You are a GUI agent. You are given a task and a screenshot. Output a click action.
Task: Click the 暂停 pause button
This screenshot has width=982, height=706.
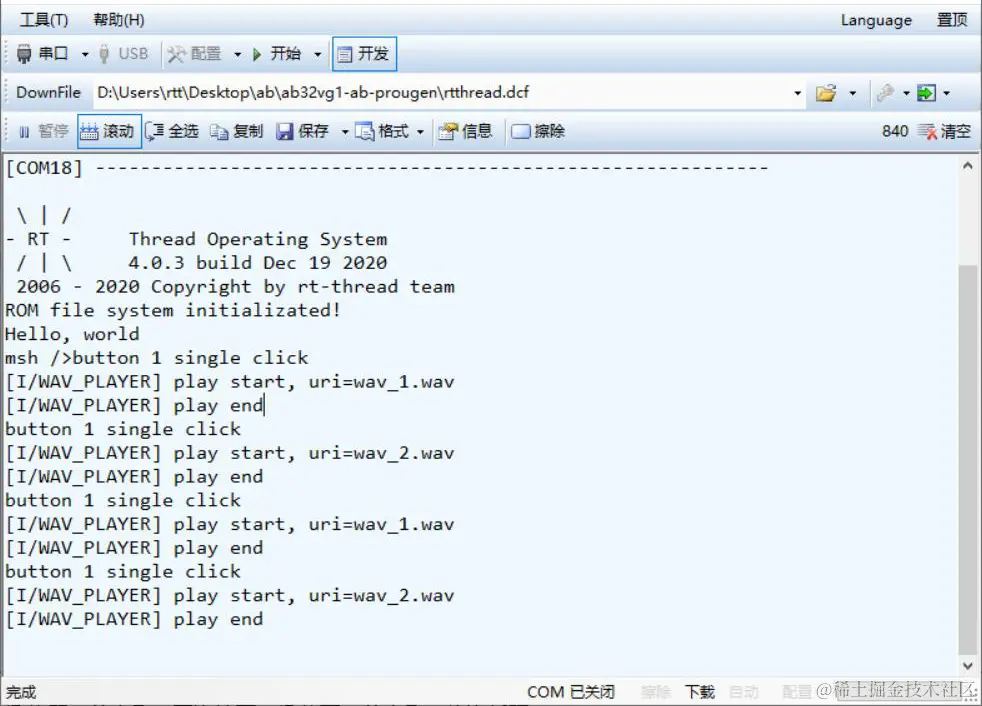(x=44, y=131)
